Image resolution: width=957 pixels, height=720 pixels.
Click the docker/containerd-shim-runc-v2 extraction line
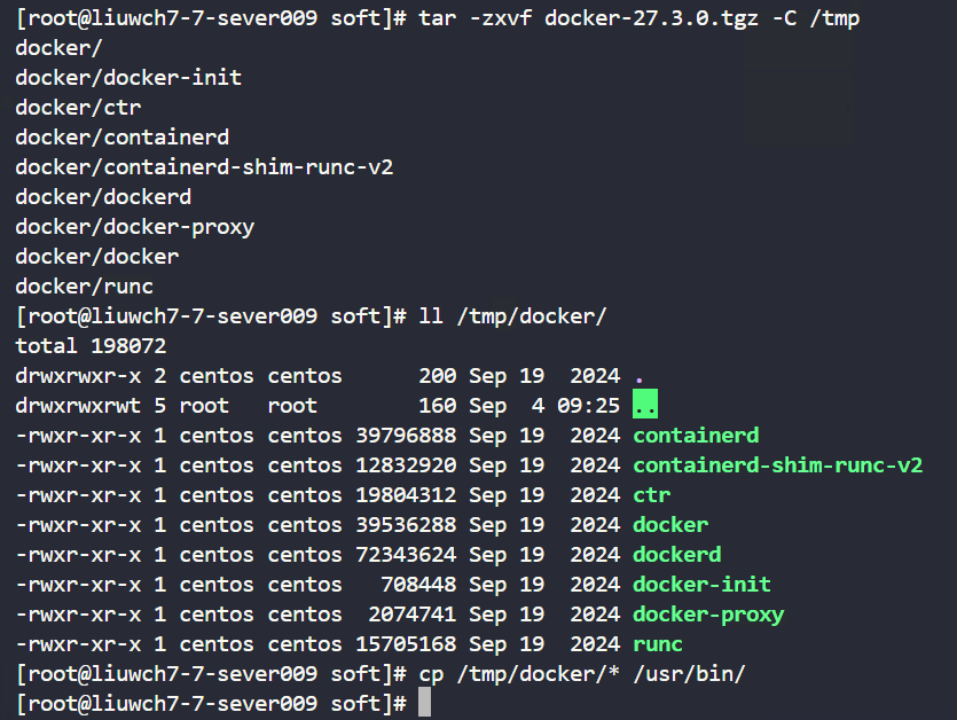click(x=204, y=167)
